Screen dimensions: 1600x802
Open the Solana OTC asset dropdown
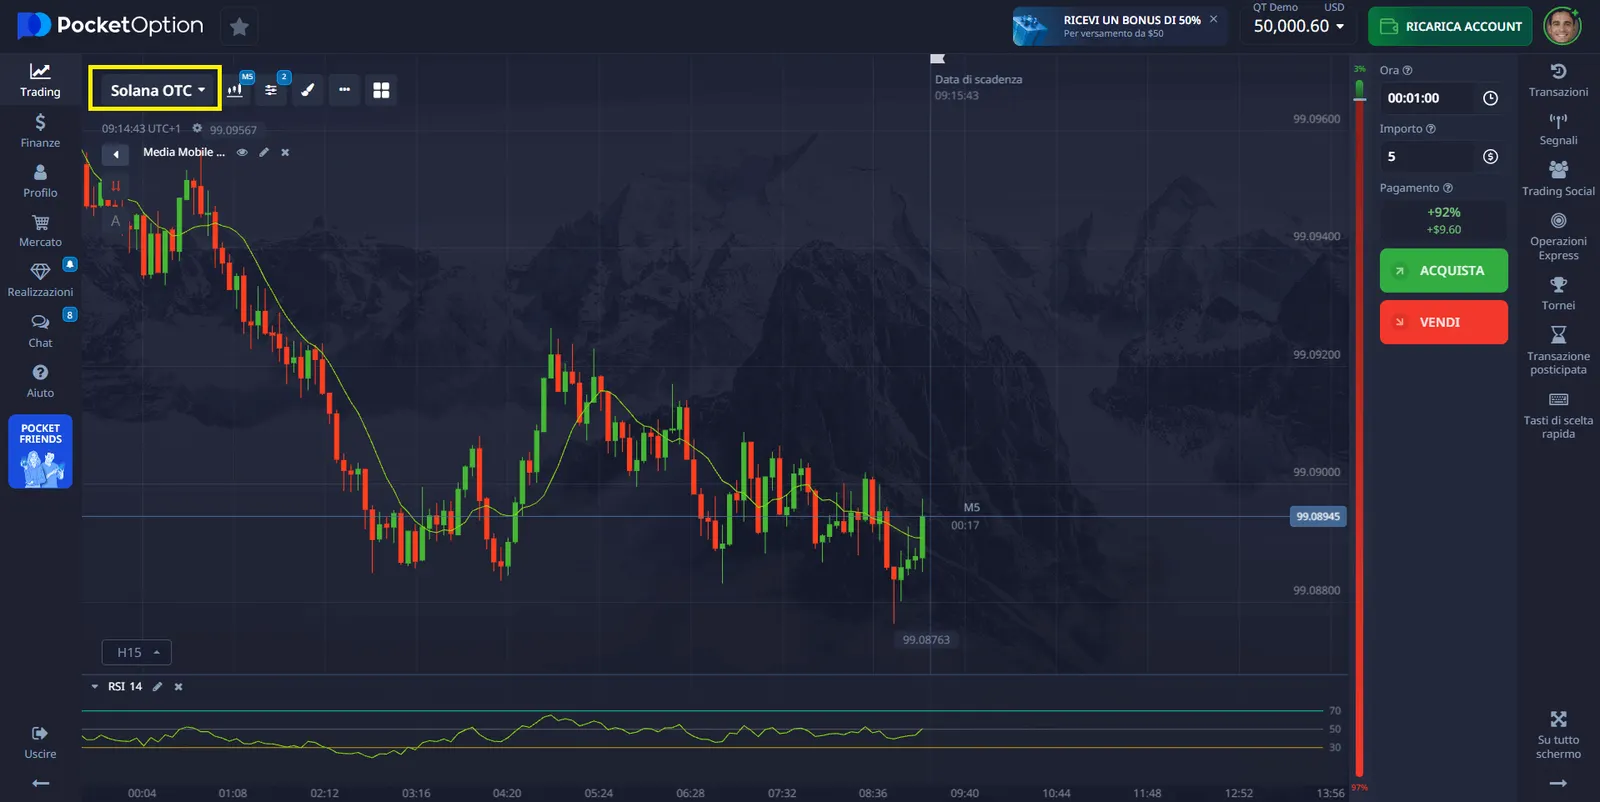[156, 90]
